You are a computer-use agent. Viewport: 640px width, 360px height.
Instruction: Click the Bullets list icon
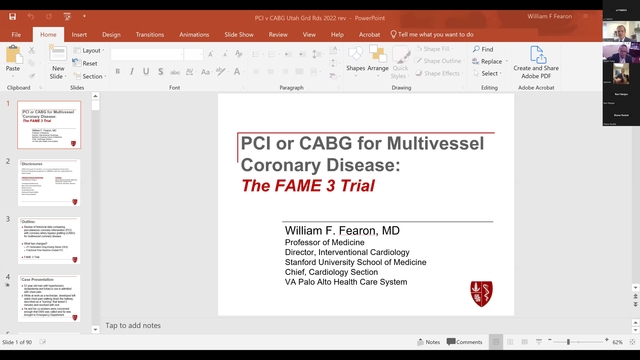click(256, 54)
